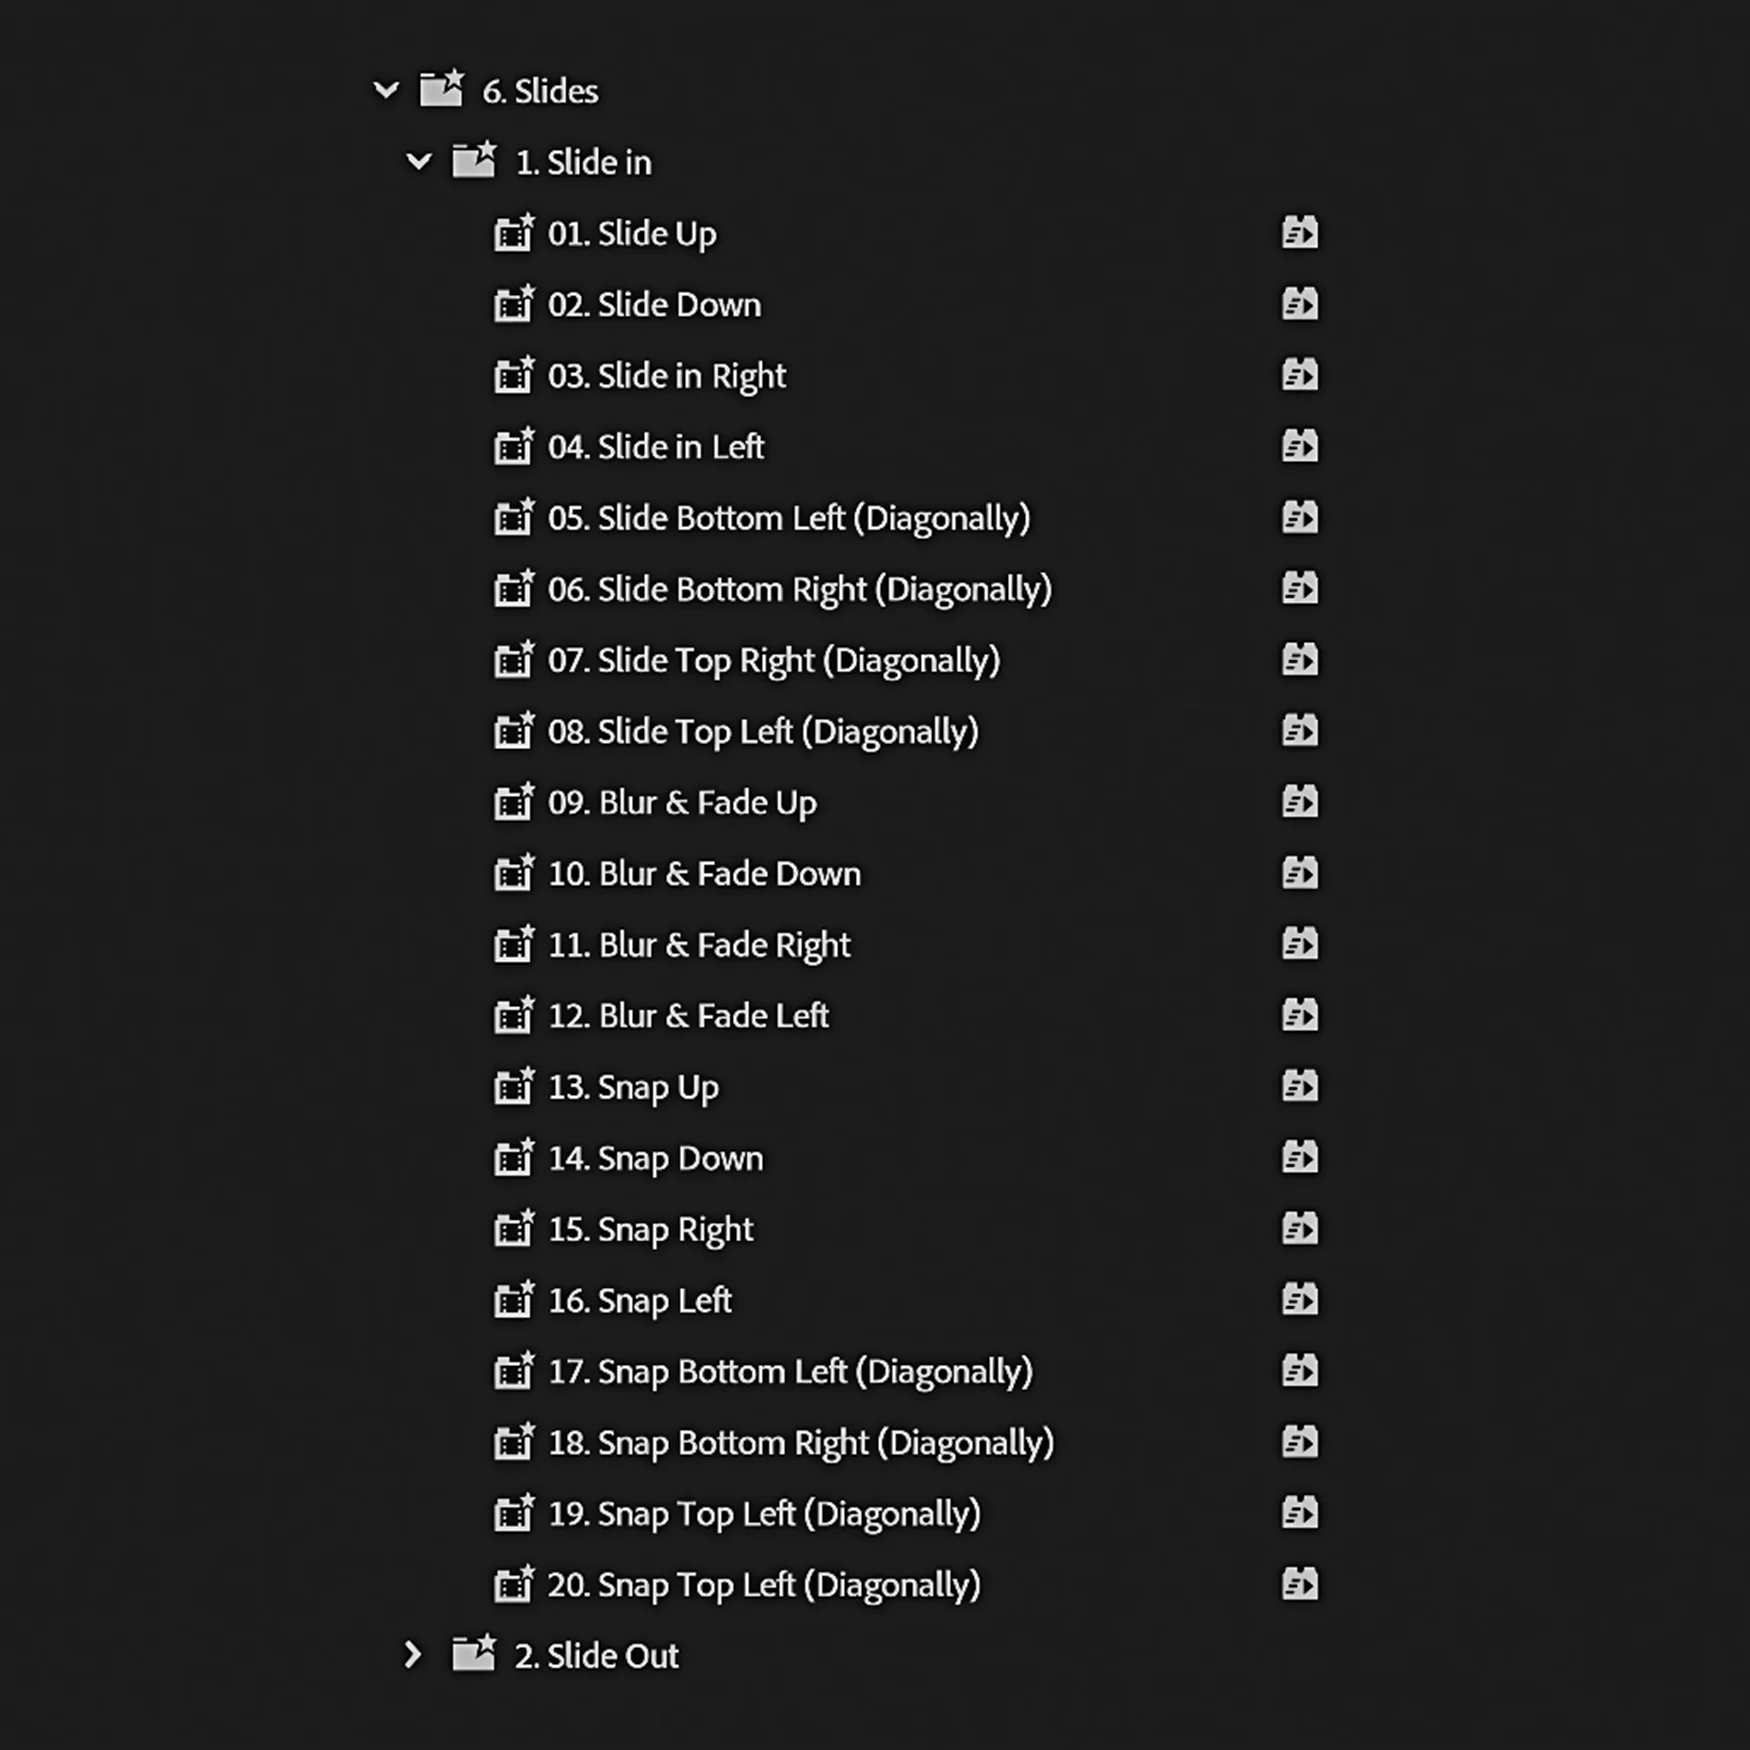Select the 04. Slide in Left preset
The width and height of the screenshot is (1750, 1750).
coord(655,447)
